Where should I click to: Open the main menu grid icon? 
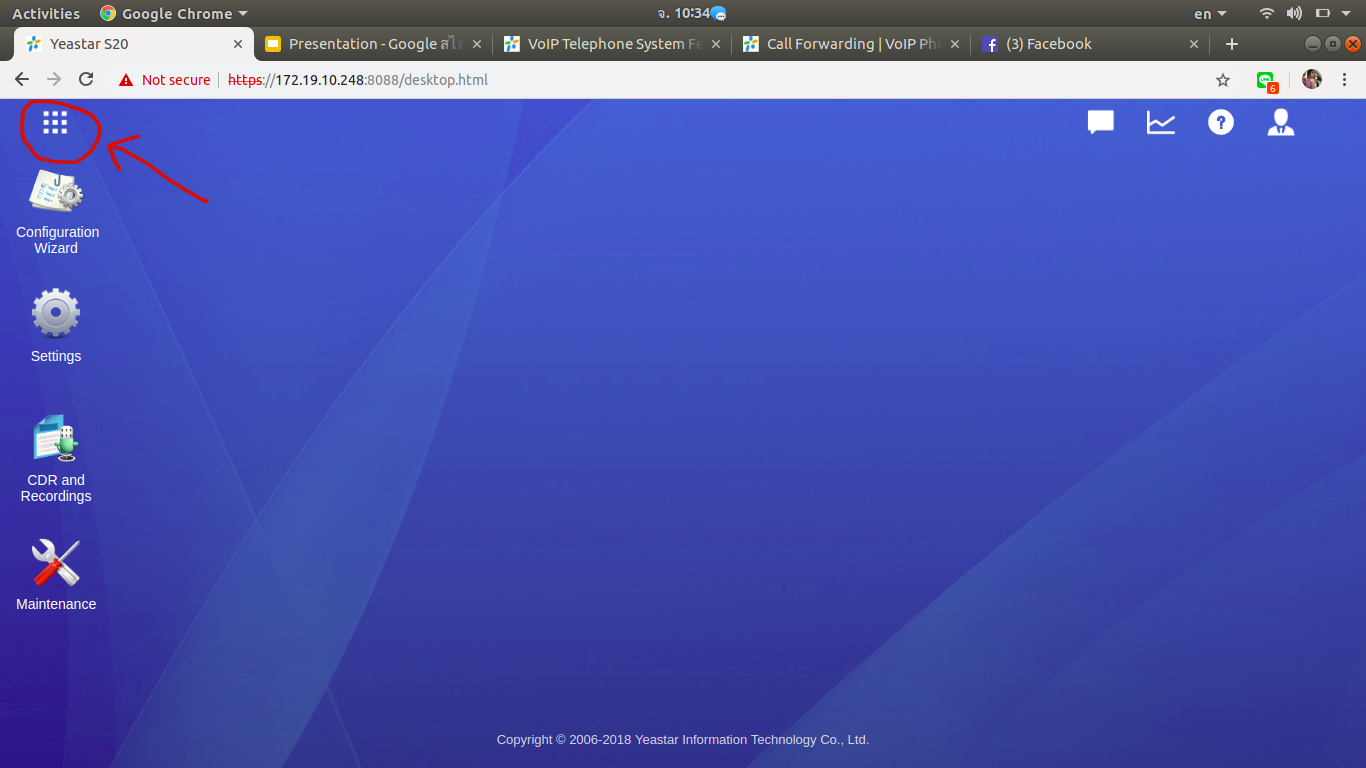click(x=55, y=122)
